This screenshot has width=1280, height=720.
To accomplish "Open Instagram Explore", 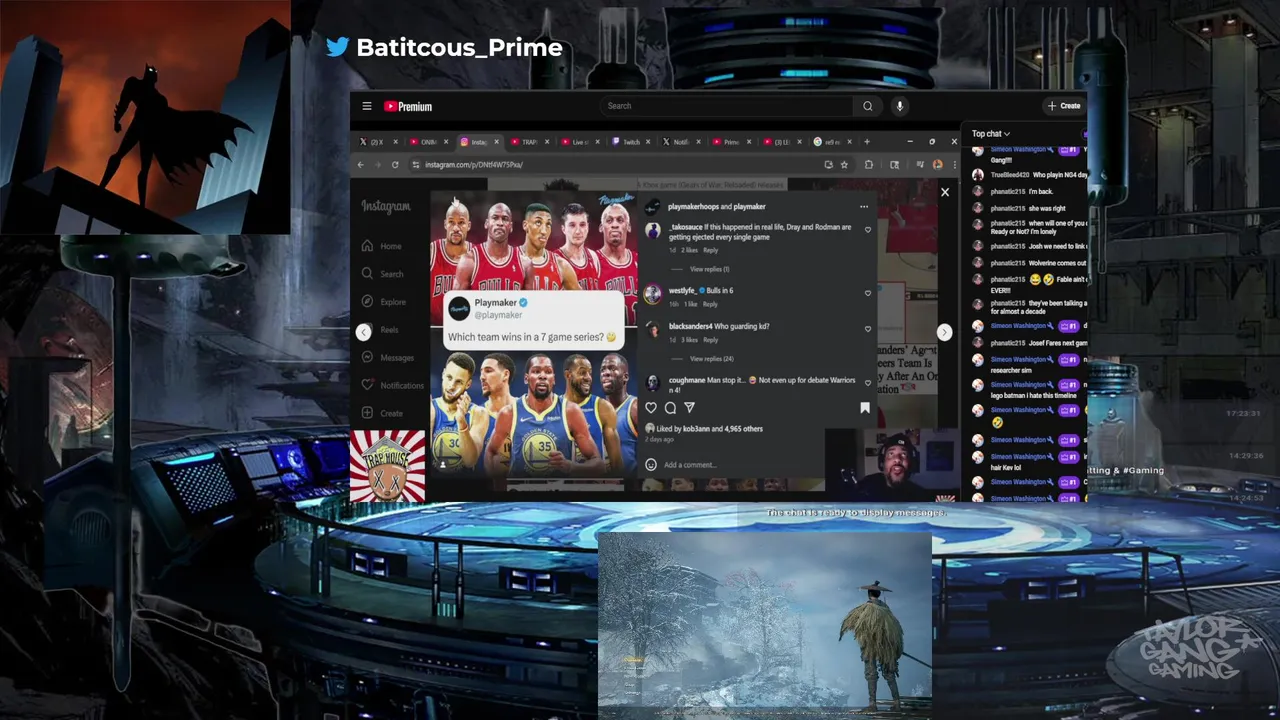I will (384, 302).
